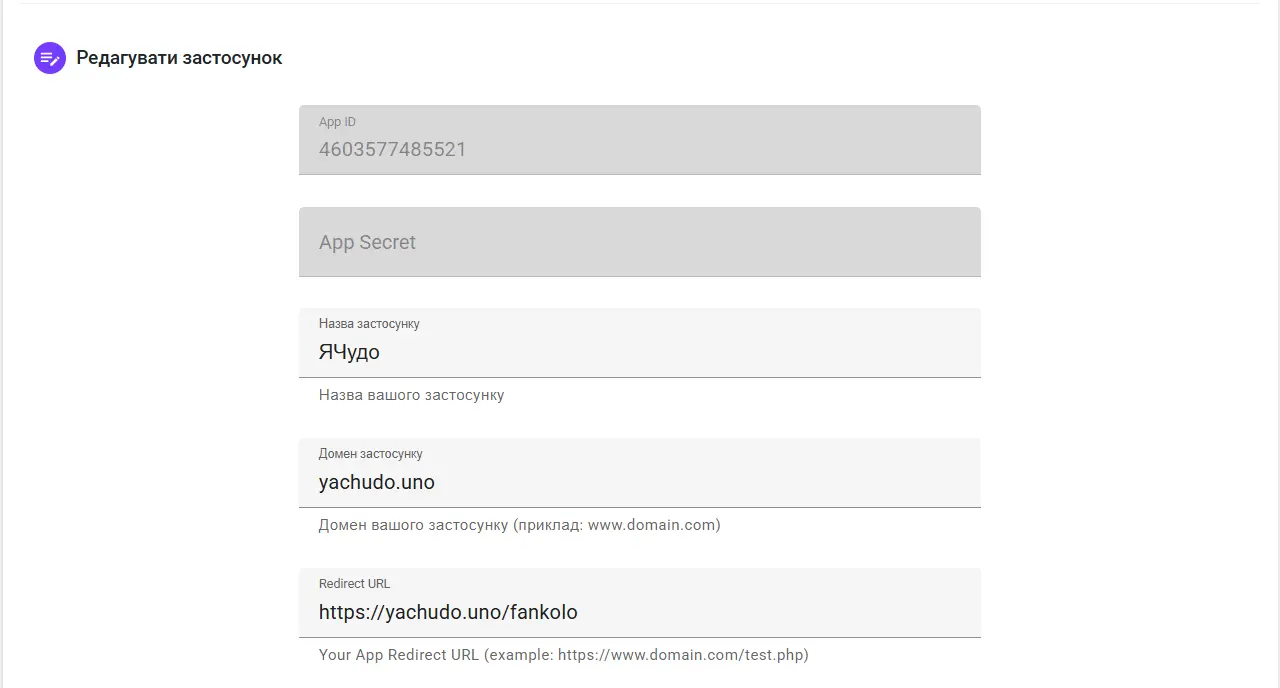Click the small 'App ID' label
Image resolution: width=1280 pixels, height=688 pixels.
pyautogui.click(x=337, y=122)
